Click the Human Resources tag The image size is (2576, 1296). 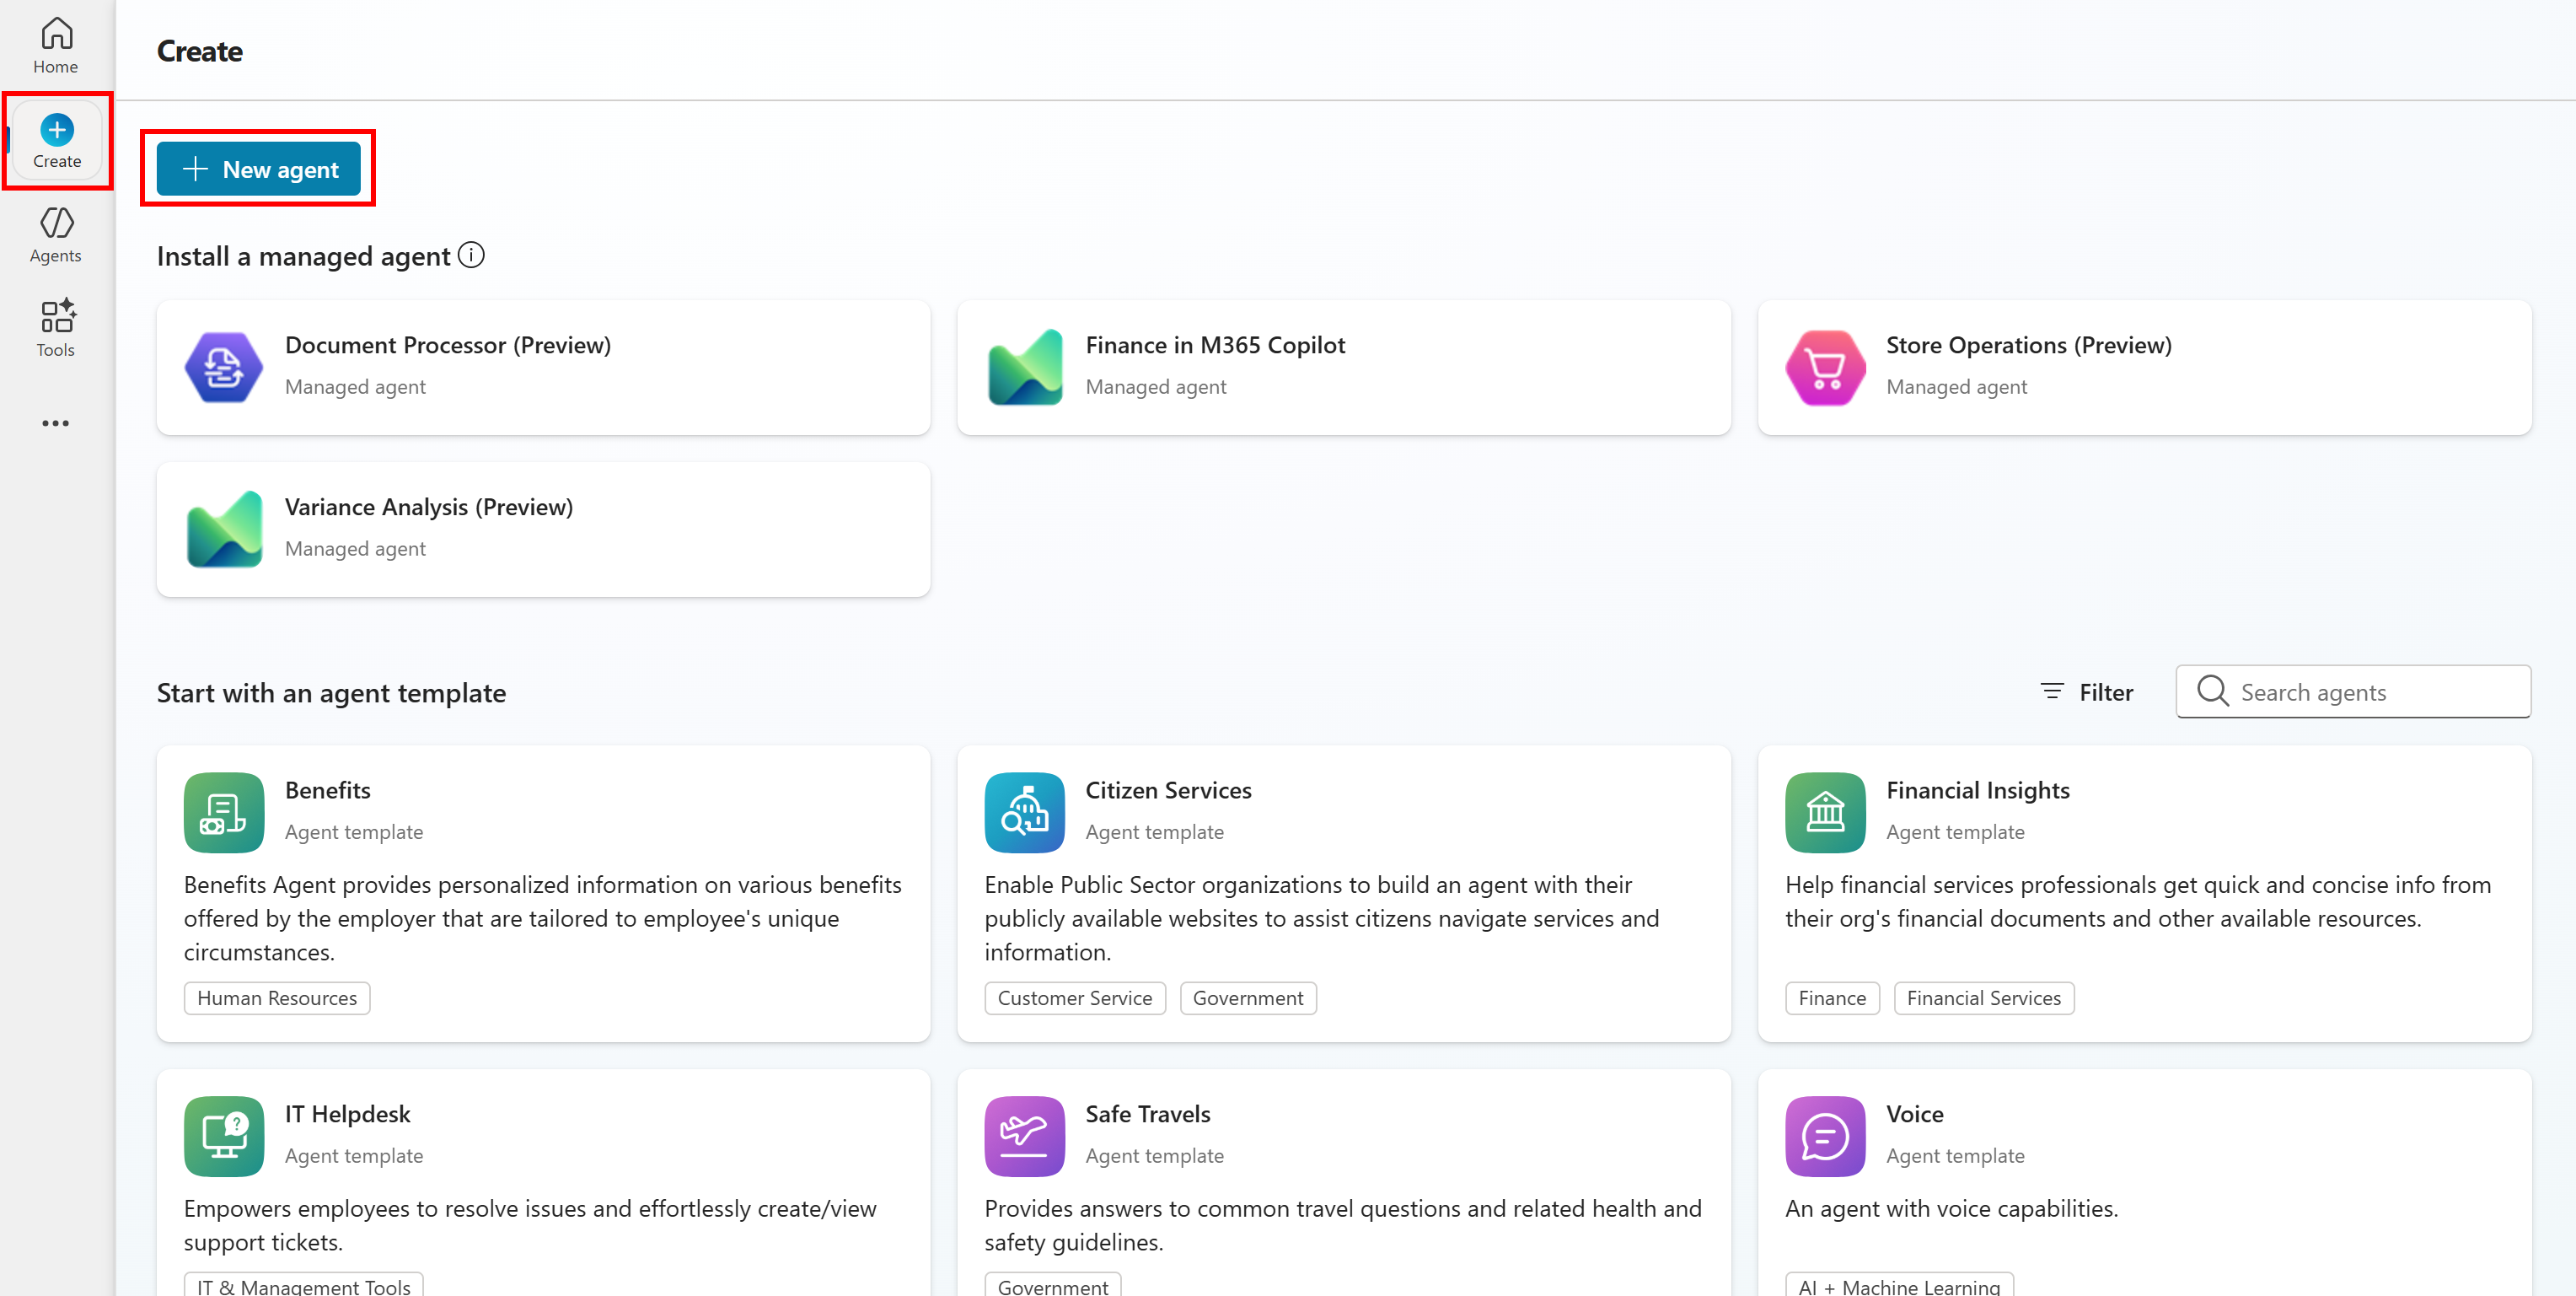pos(277,998)
